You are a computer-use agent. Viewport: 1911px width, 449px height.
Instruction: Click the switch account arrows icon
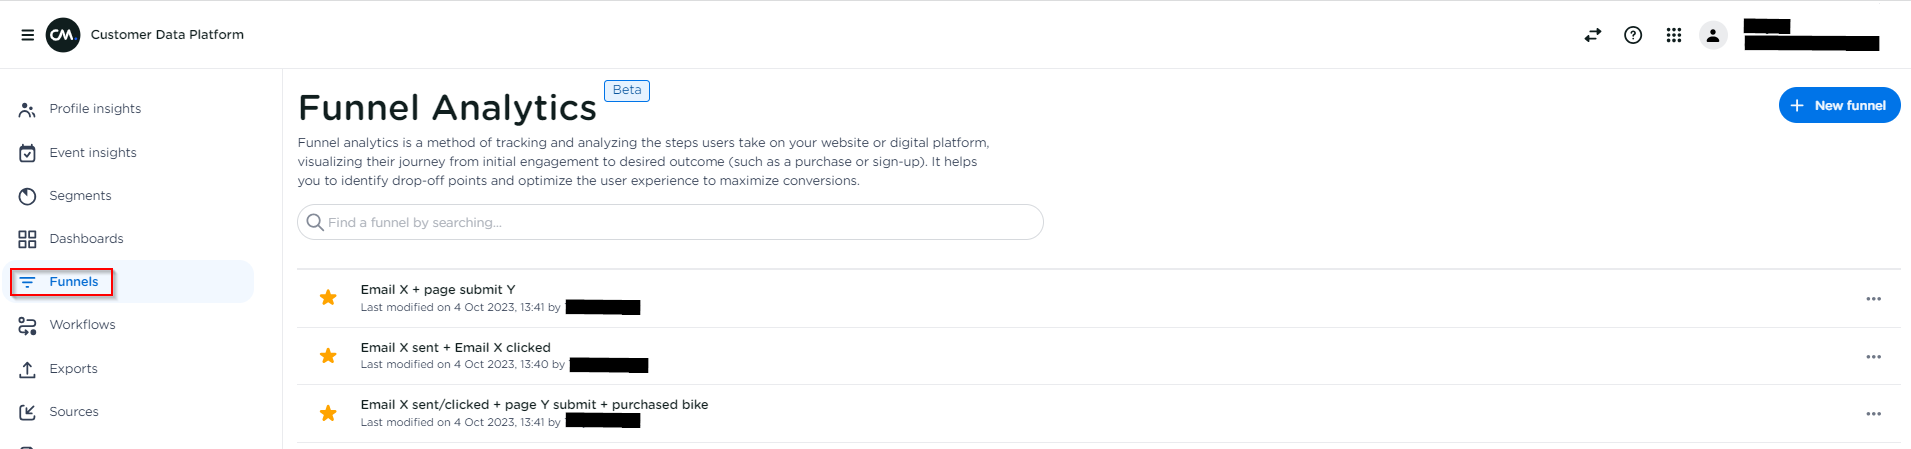tap(1593, 35)
